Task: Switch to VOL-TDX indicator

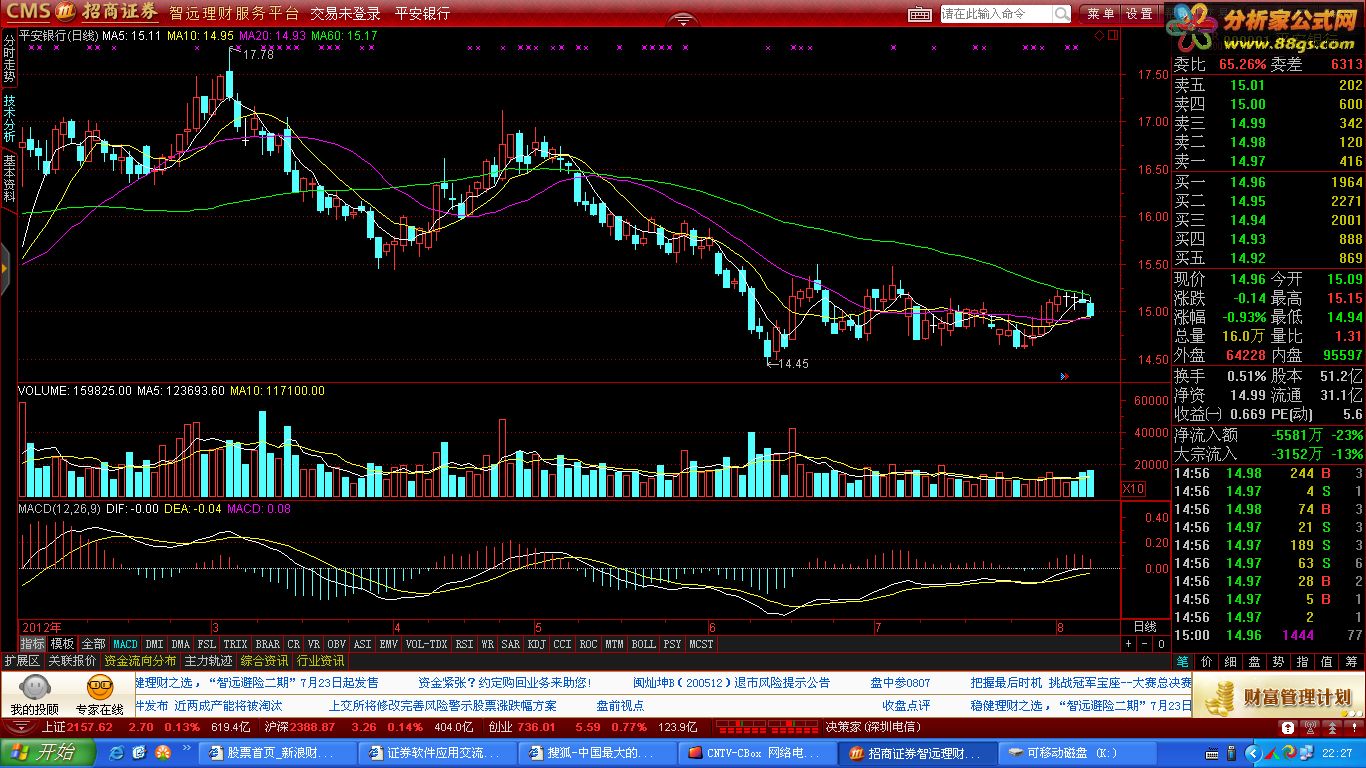Action: (x=427, y=644)
